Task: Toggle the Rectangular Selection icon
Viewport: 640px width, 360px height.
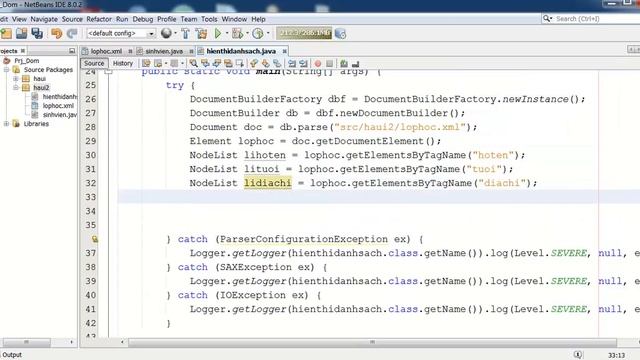Action: (x=240, y=63)
